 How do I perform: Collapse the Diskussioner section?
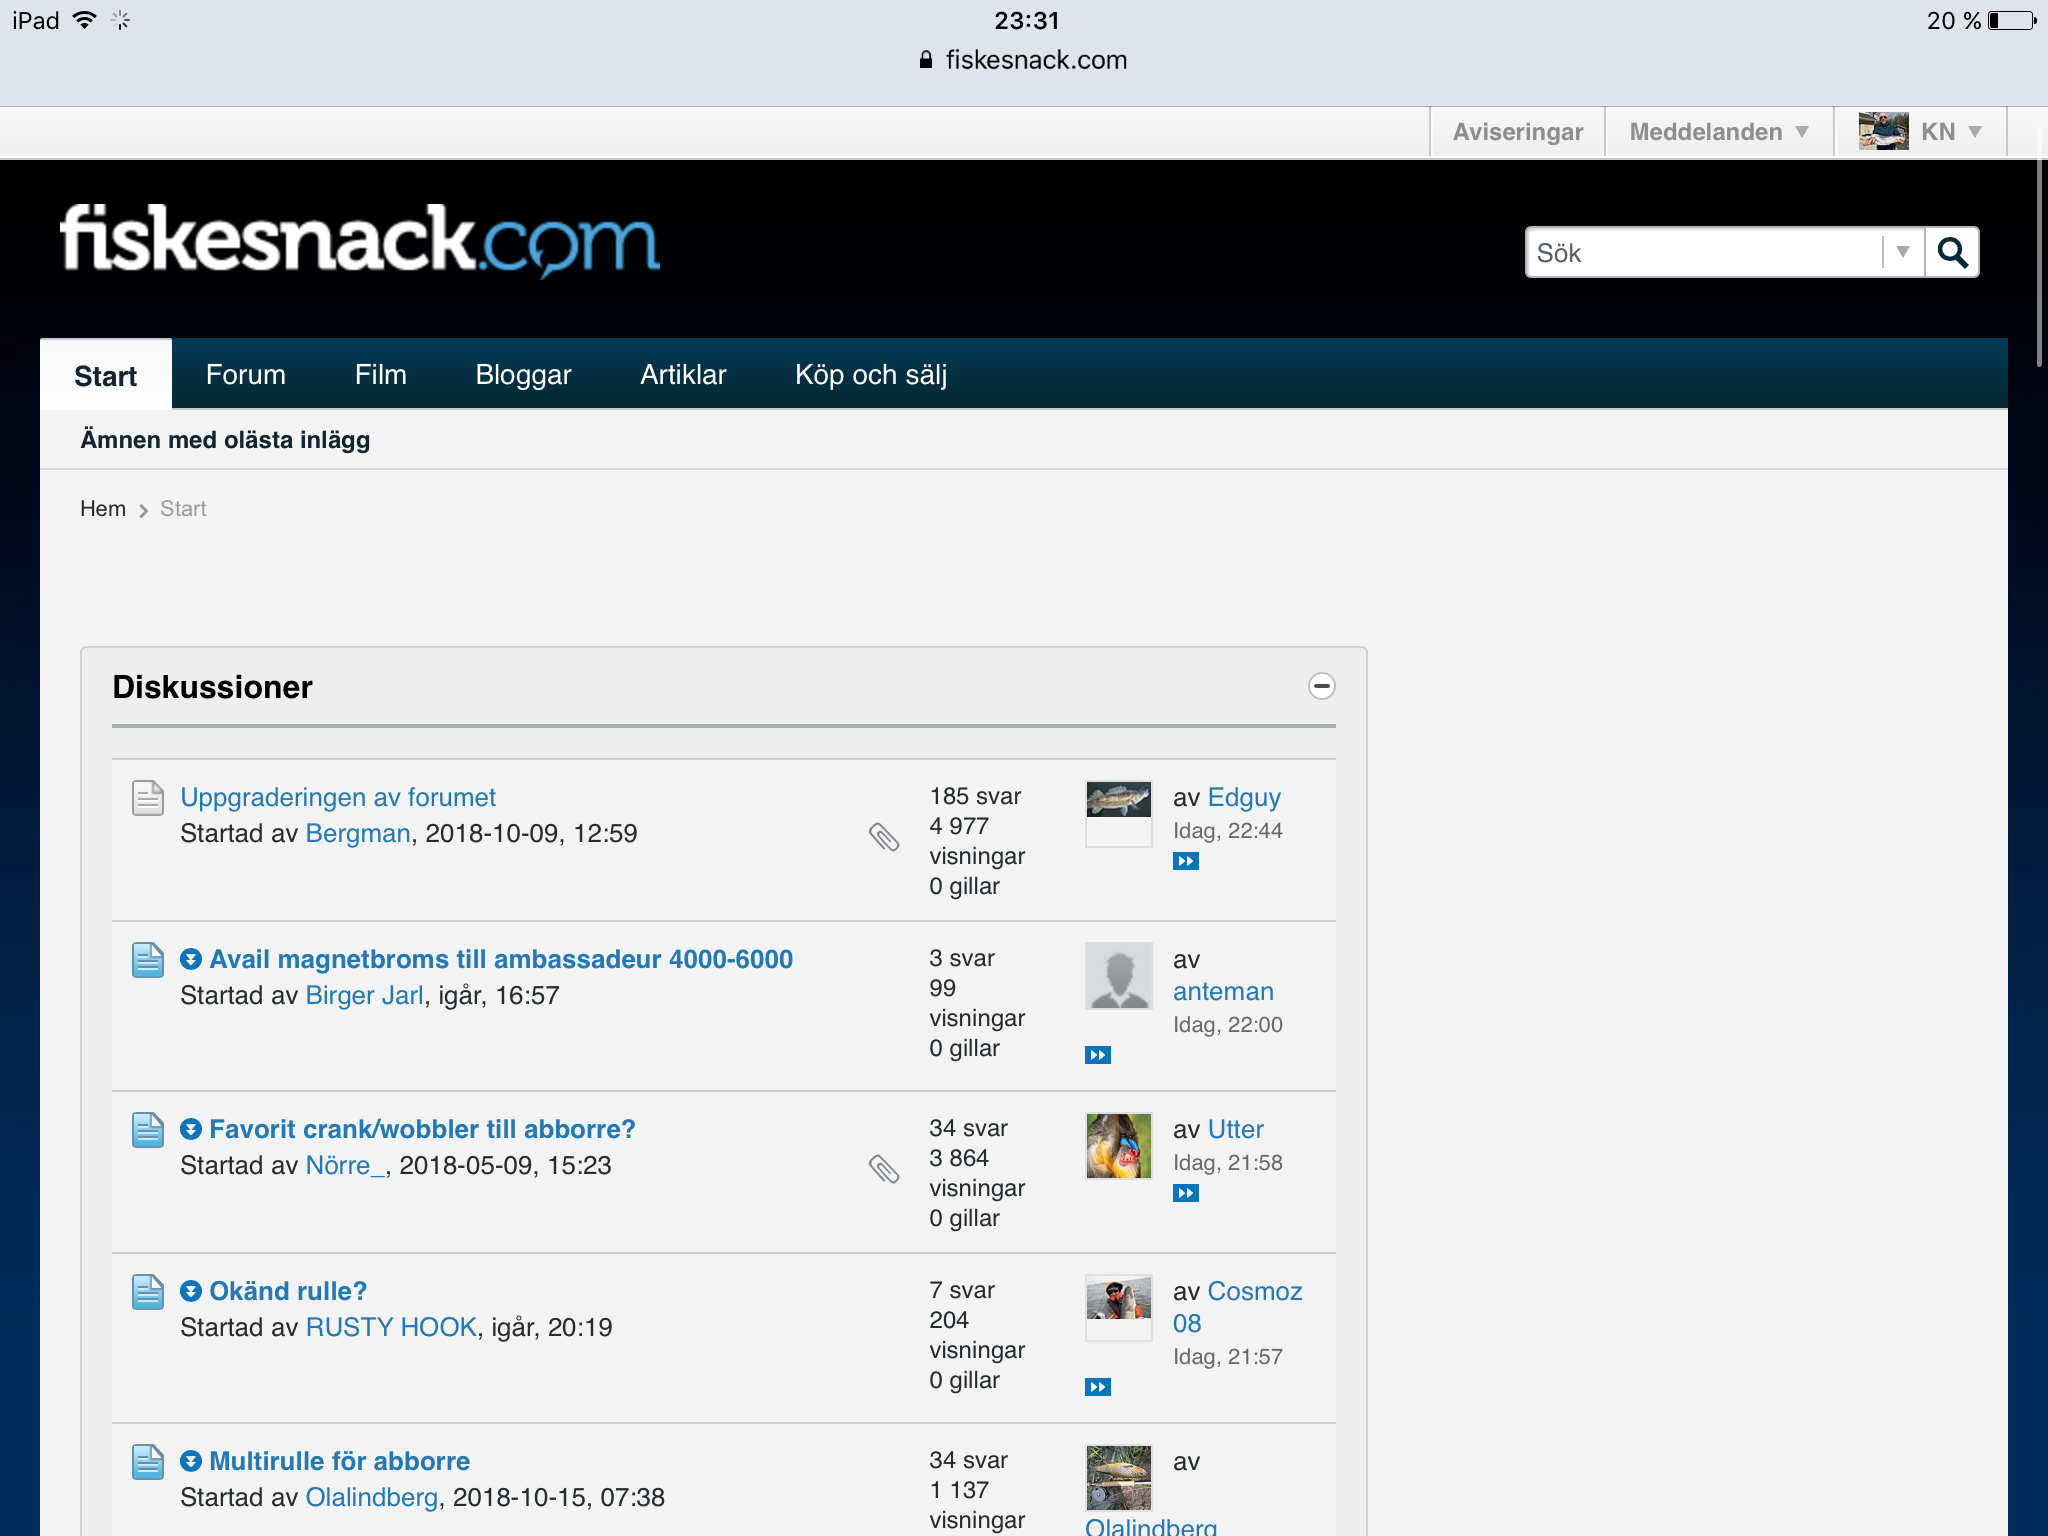tap(1321, 686)
